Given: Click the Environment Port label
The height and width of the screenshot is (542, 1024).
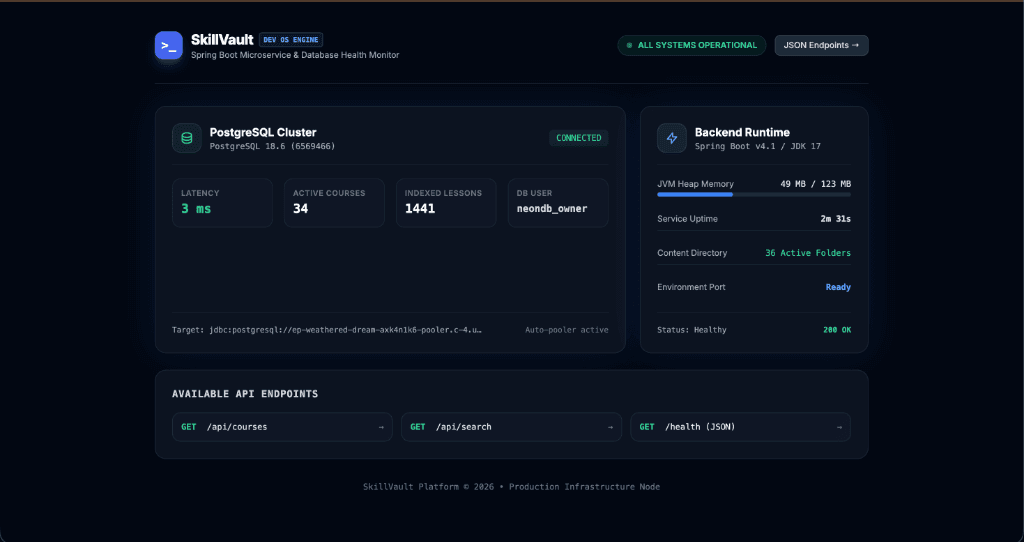Looking at the screenshot, I should pyautogui.click(x=691, y=287).
